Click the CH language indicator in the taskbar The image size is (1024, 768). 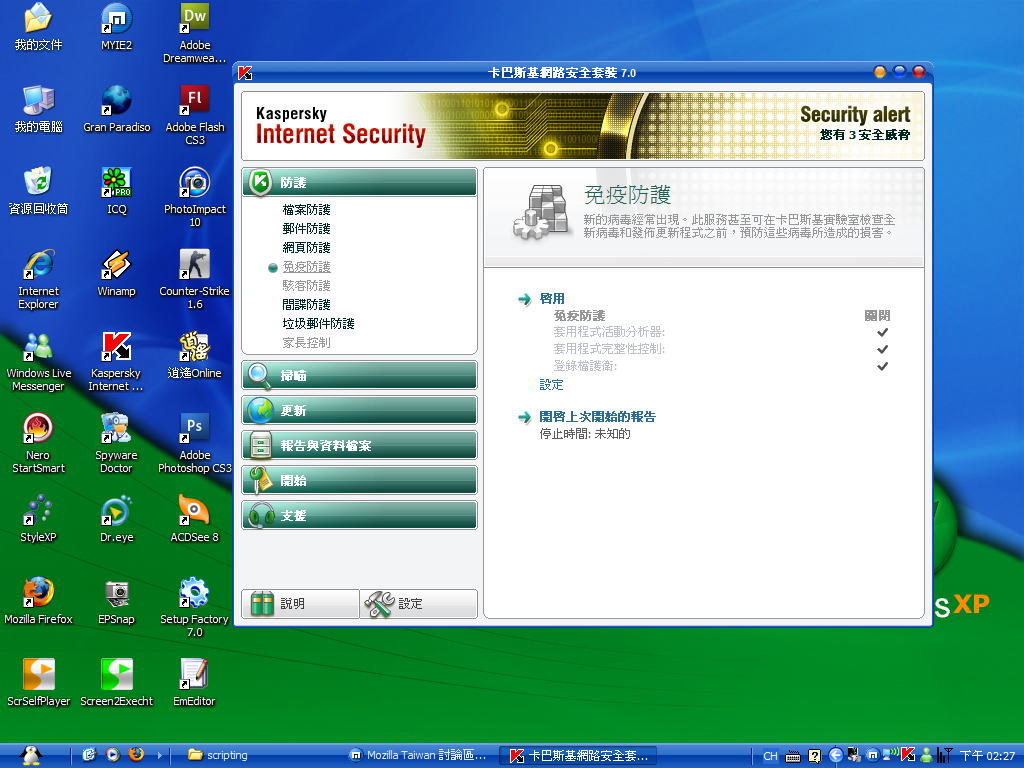[x=771, y=756]
